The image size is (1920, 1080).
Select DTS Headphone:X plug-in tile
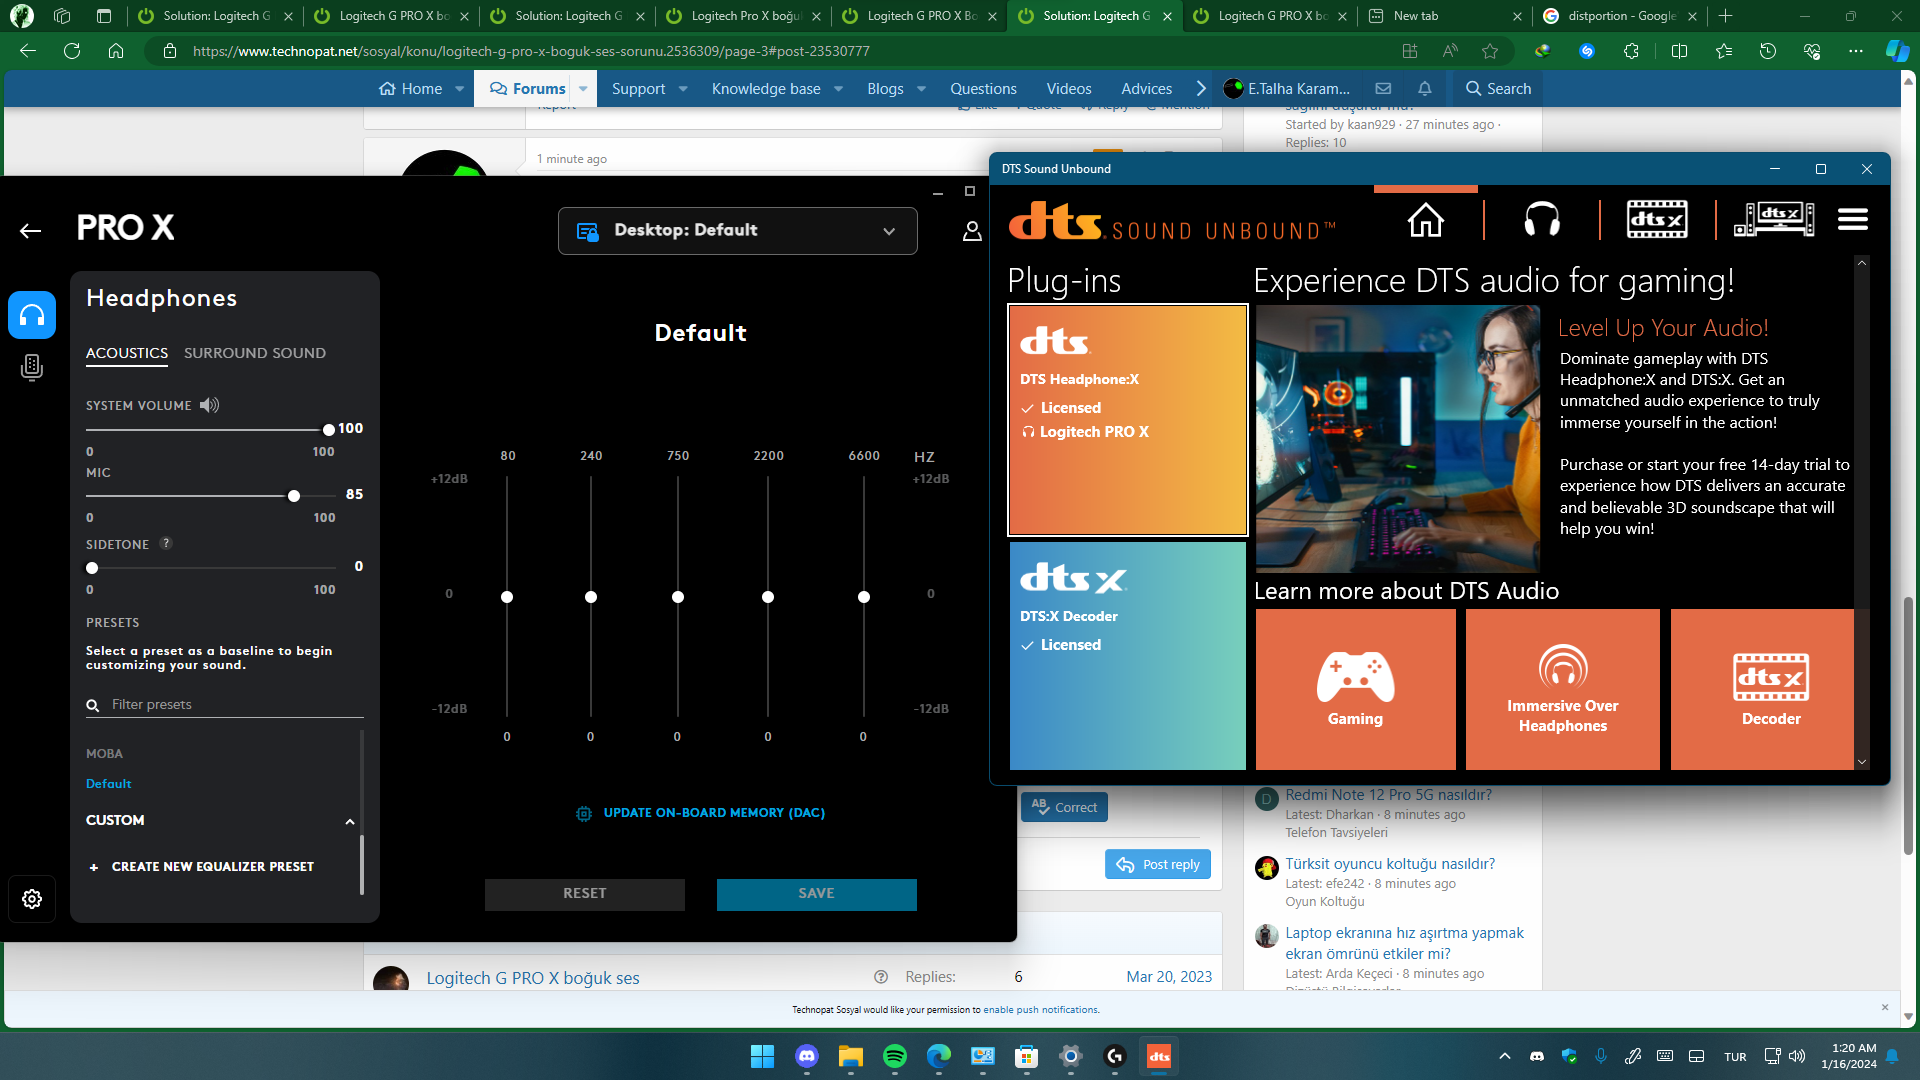[1127, 420]
